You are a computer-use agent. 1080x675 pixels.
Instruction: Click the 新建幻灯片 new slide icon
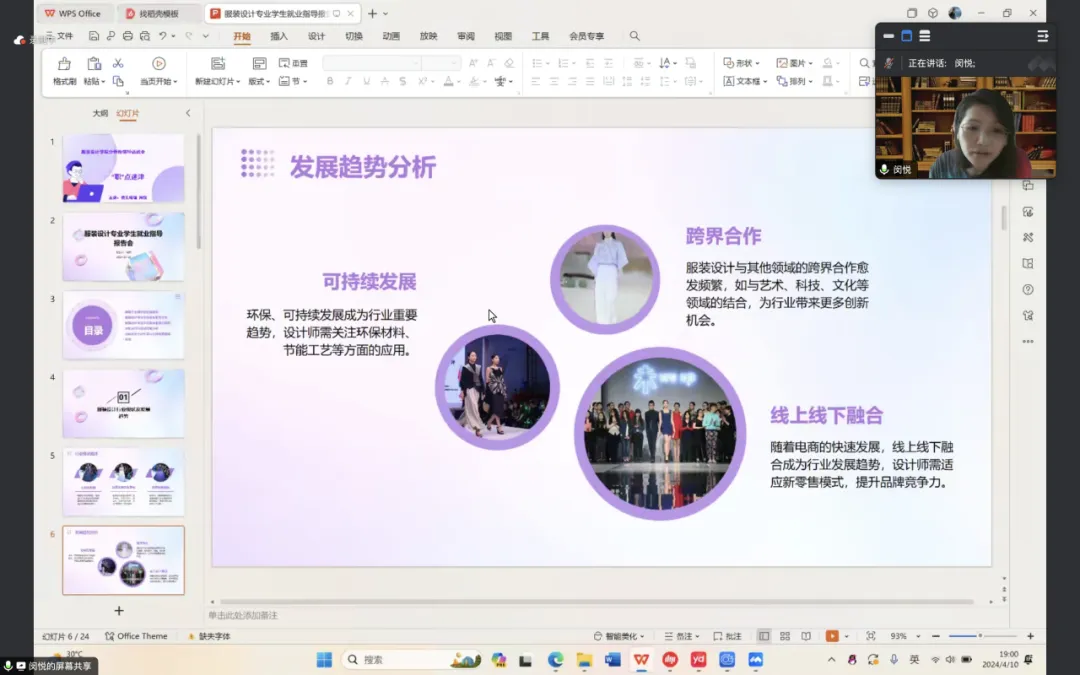(x=217, y=63)
